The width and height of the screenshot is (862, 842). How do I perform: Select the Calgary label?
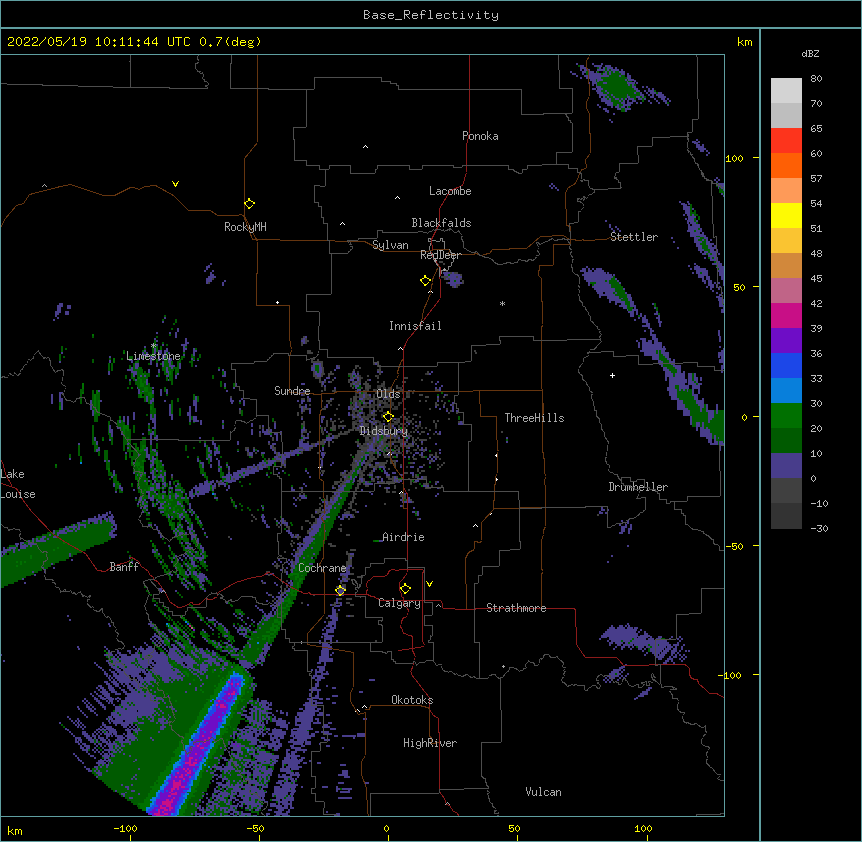[x=399, y=603]
